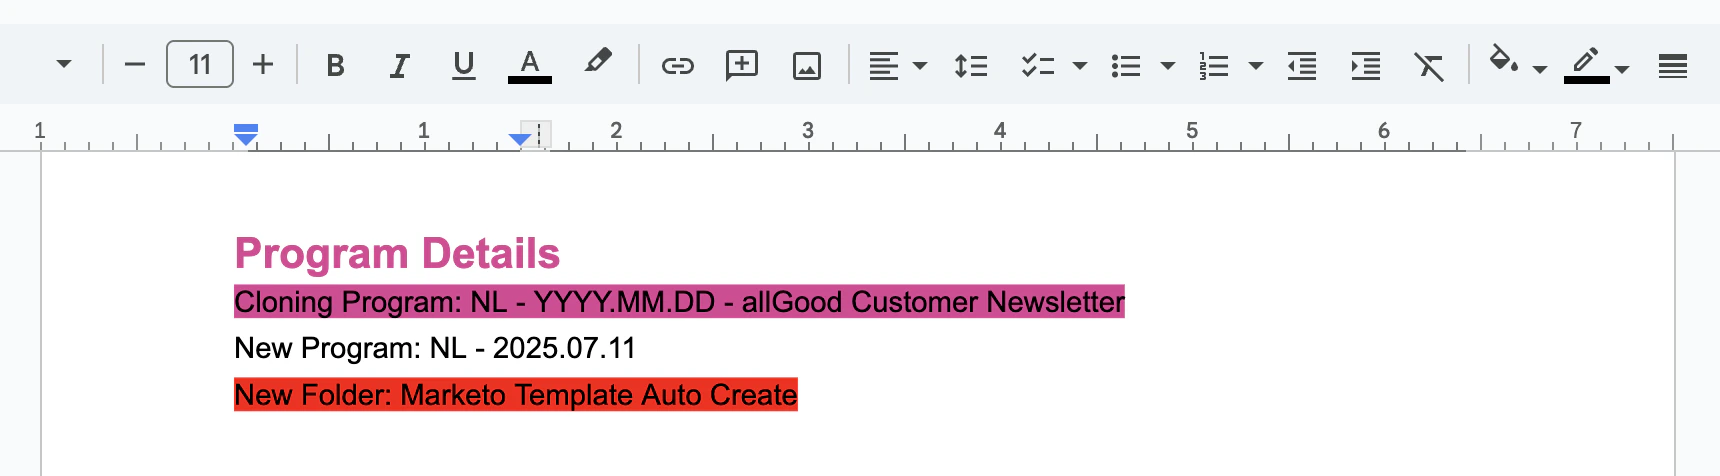Increase font size with plus button
Image resolution: width=1720 pixels, height=476 pixels.
(263, 64)
